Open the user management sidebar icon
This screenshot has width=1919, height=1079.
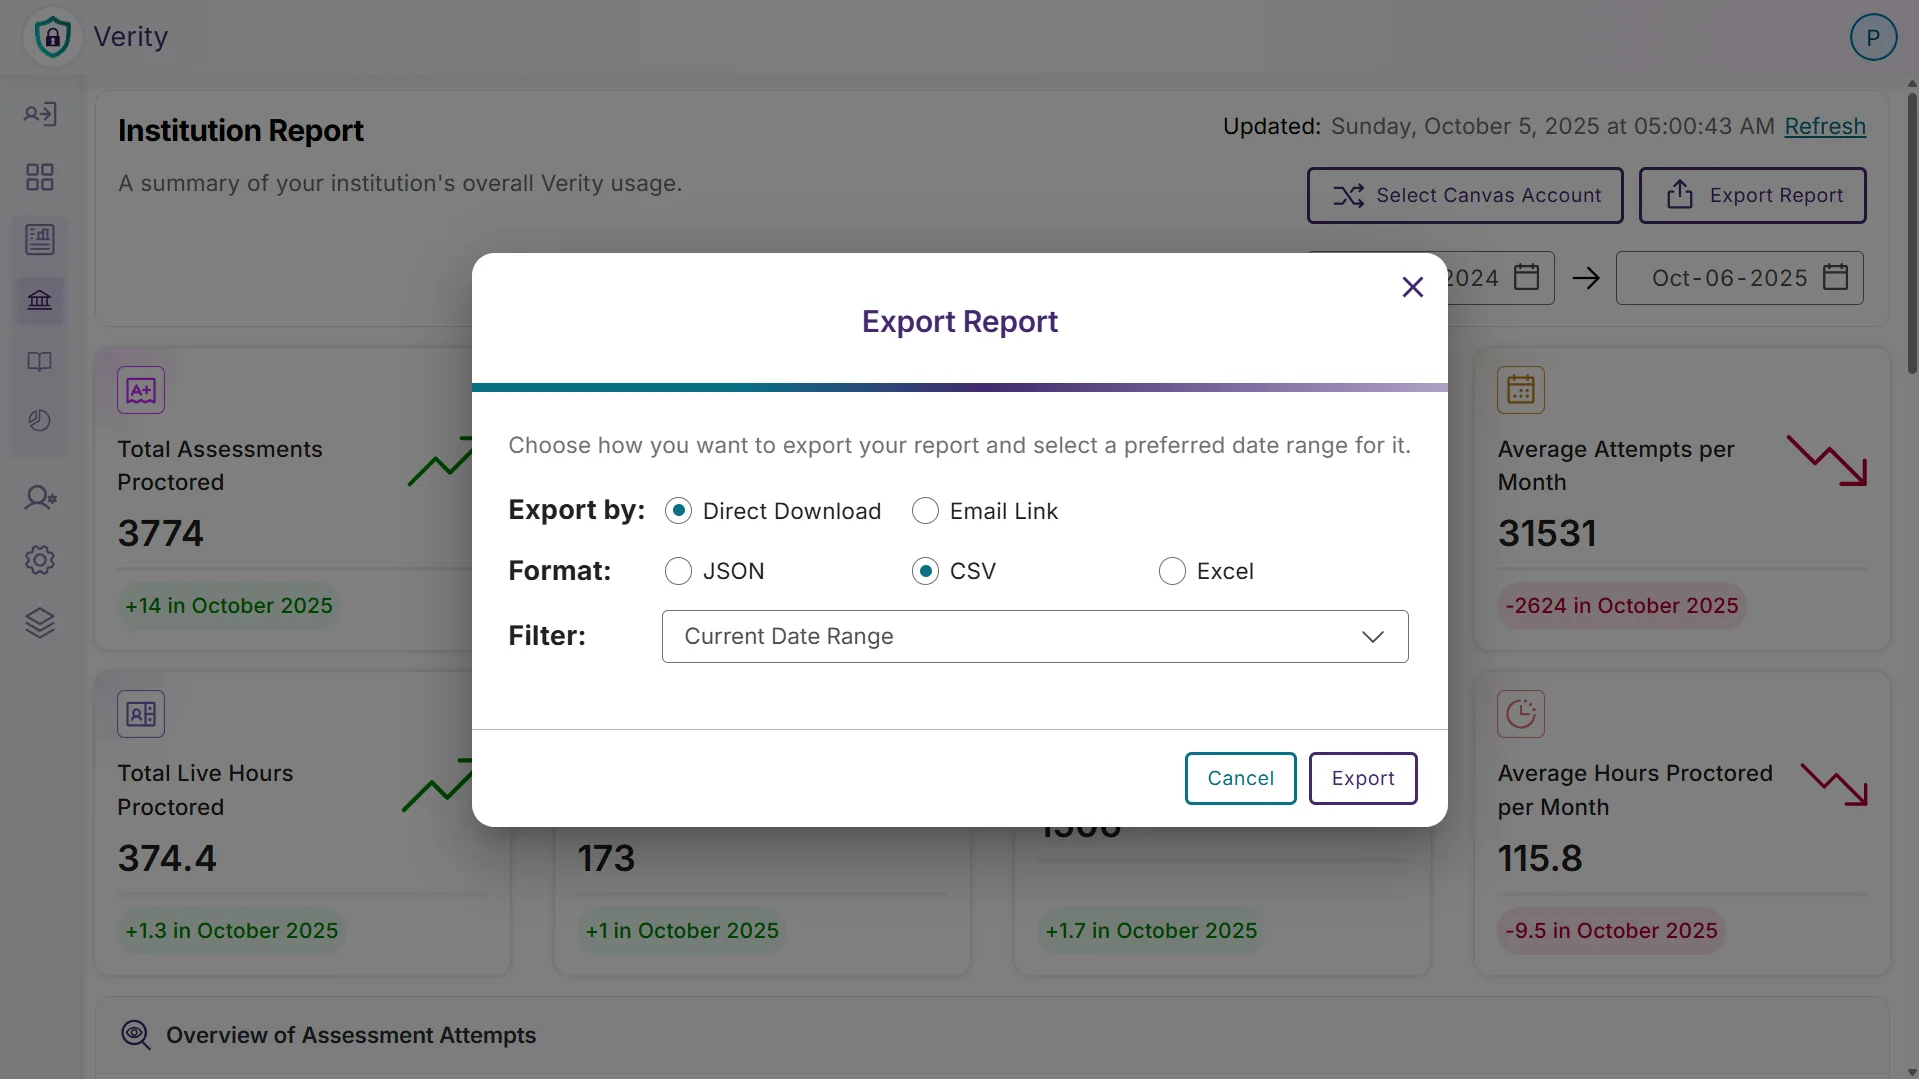pos(40,498)
